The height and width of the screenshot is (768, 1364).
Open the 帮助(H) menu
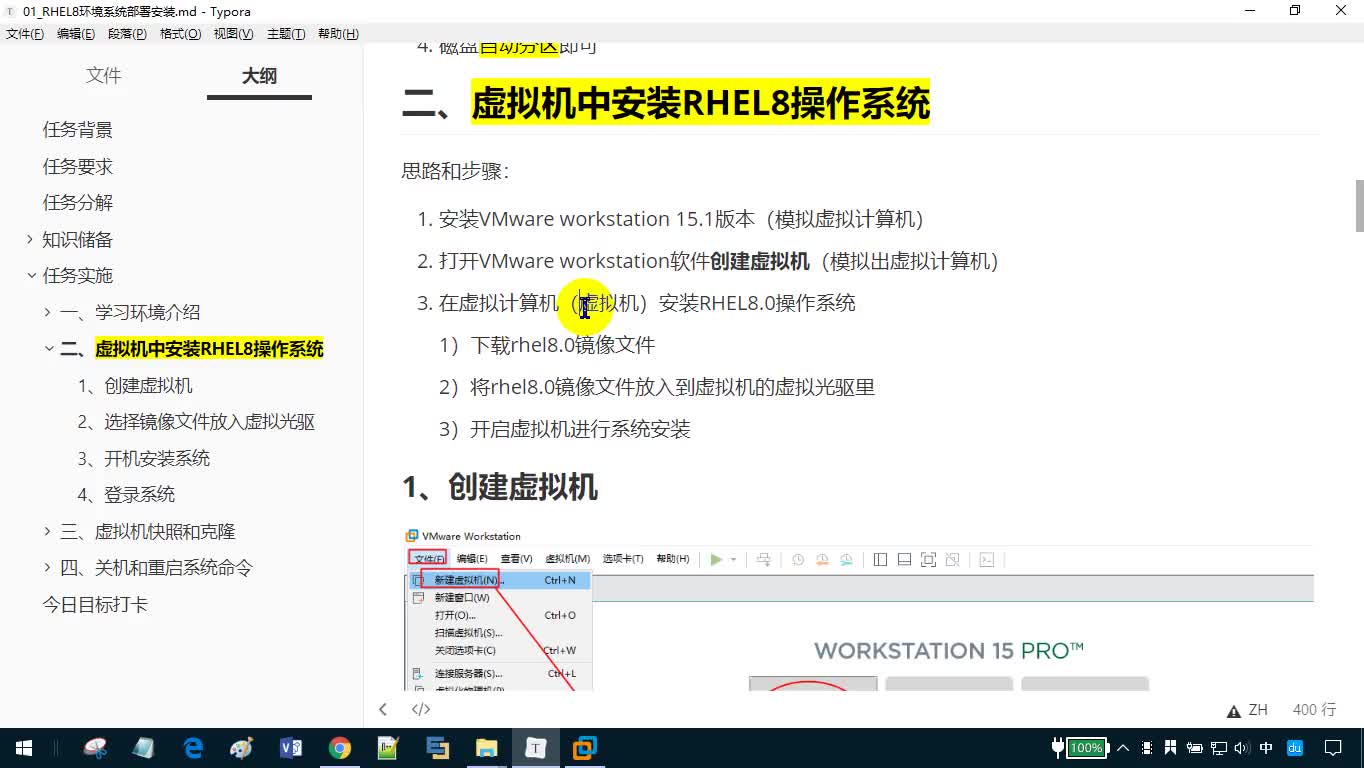pyautogui.click(x=338, y=34)
